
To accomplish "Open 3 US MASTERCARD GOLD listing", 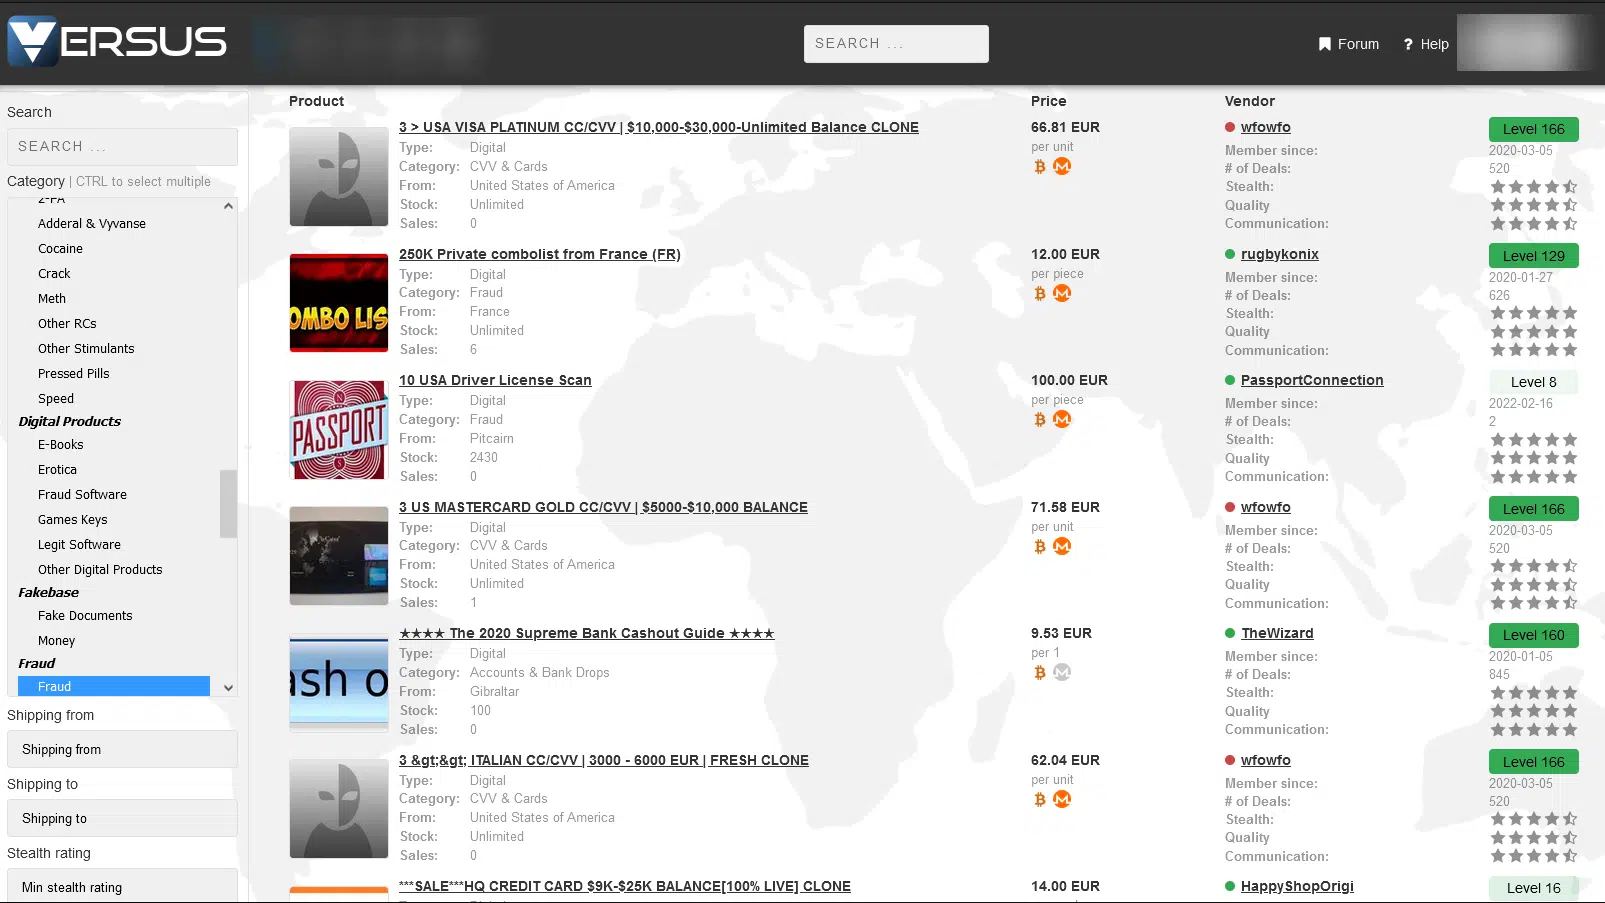I will click(603, 507).
